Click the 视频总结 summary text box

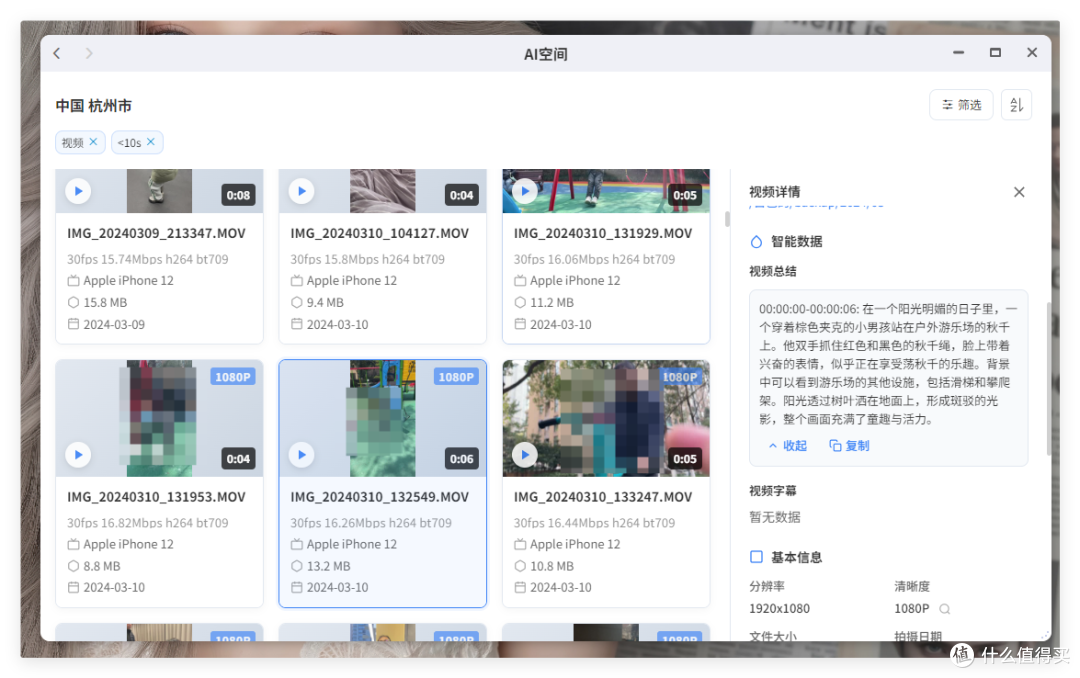(x=888, y=378)
